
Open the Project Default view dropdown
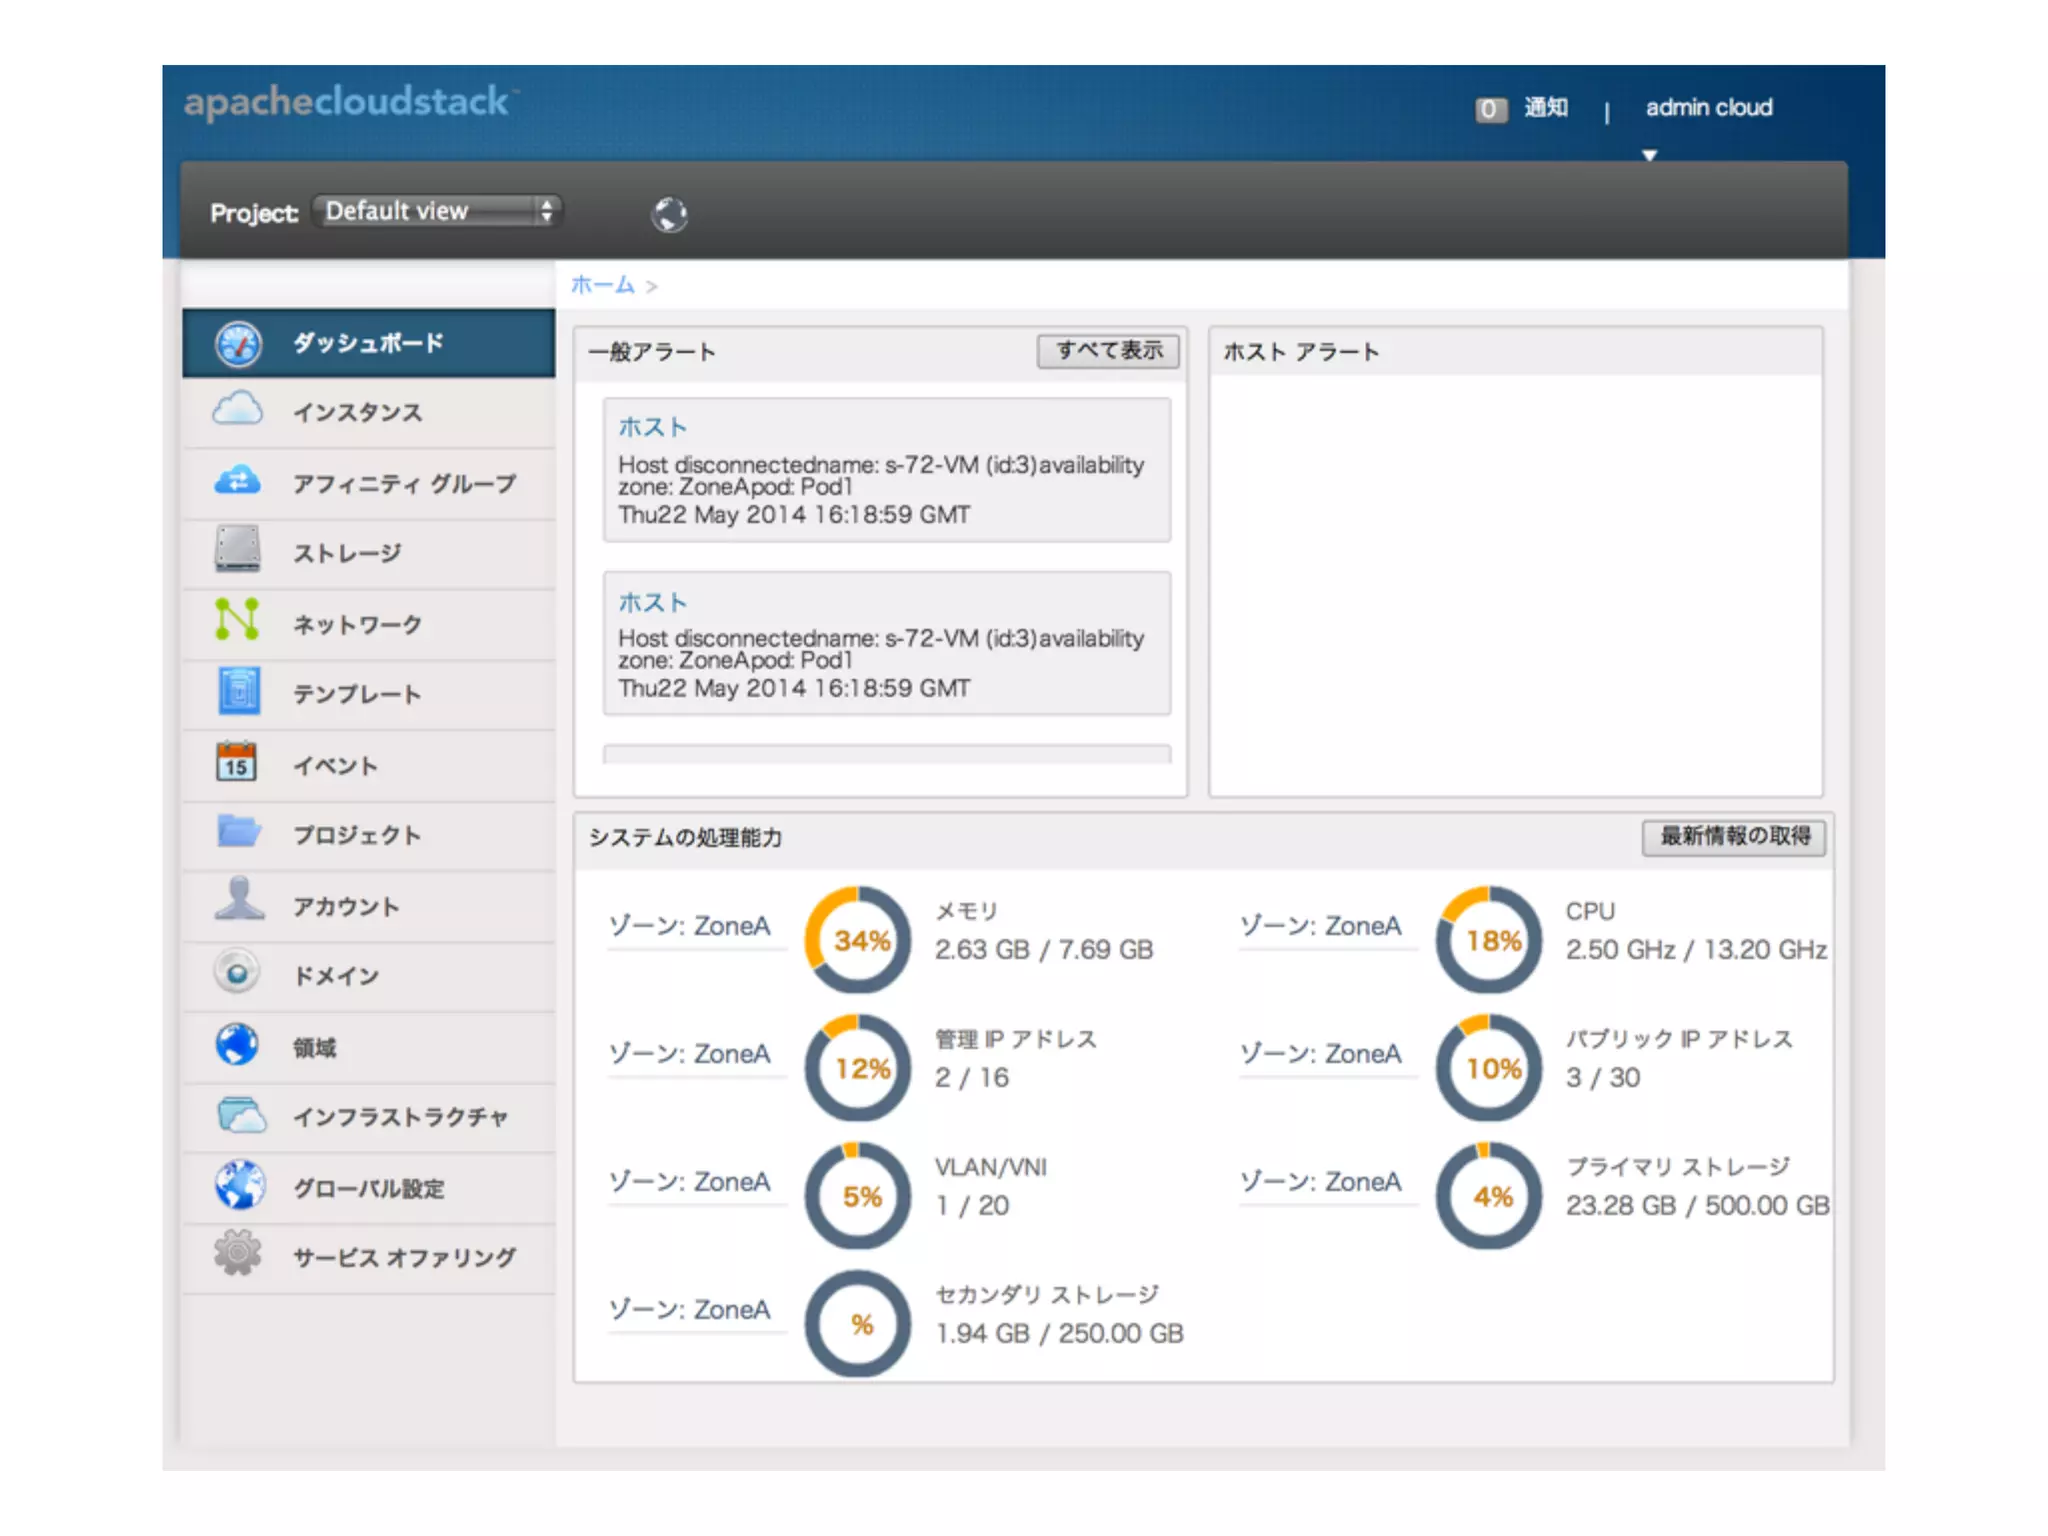coord(437,211)
